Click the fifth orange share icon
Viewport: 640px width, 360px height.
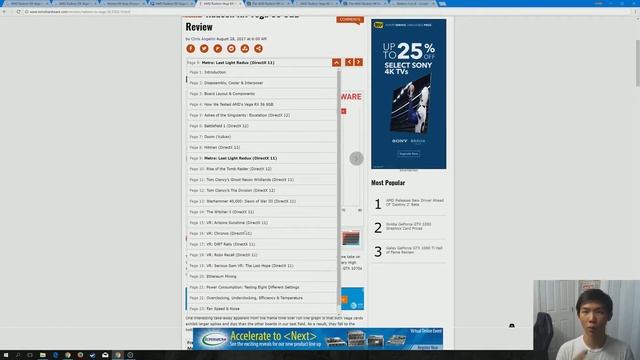[x=244, y=49]
